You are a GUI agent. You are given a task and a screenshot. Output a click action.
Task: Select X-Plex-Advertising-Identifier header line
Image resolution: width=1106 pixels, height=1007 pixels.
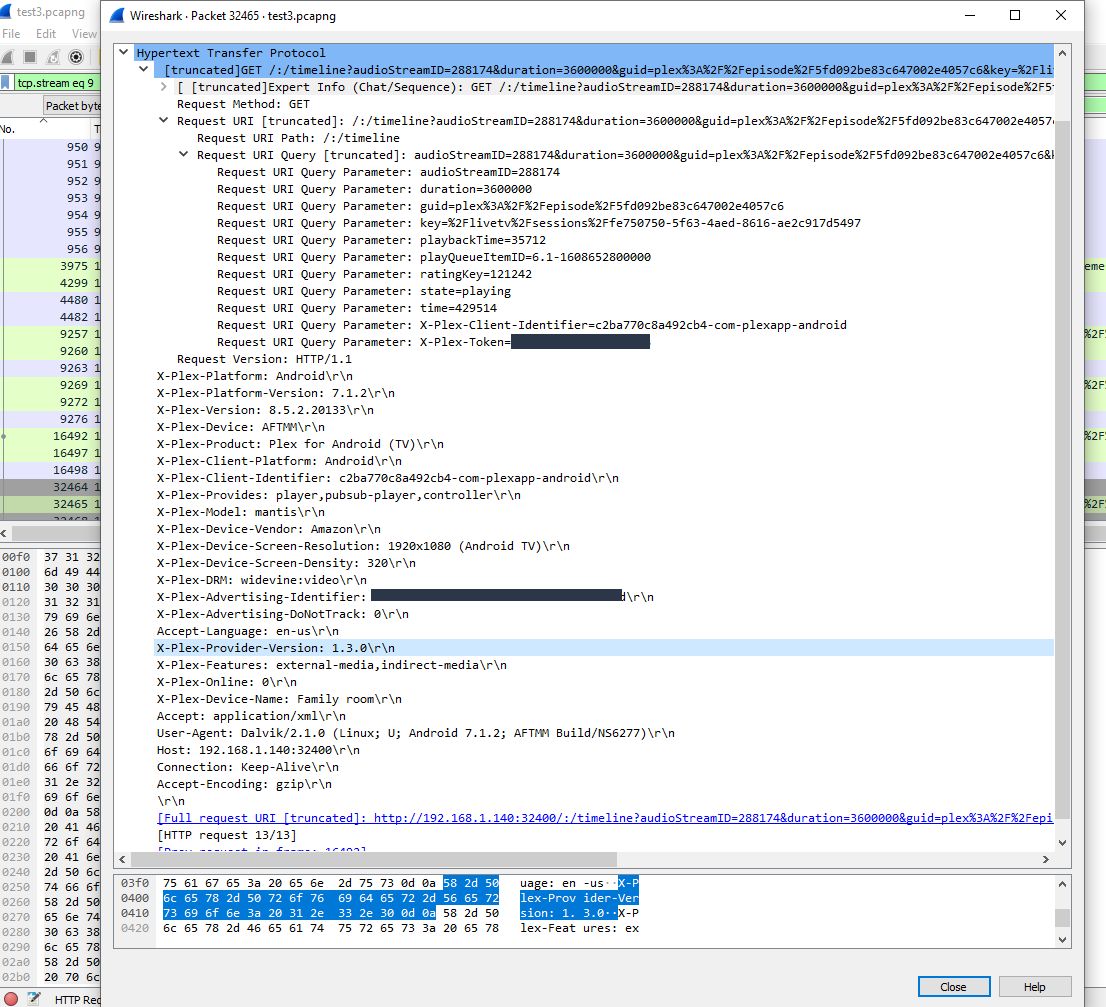coord(406,597)
